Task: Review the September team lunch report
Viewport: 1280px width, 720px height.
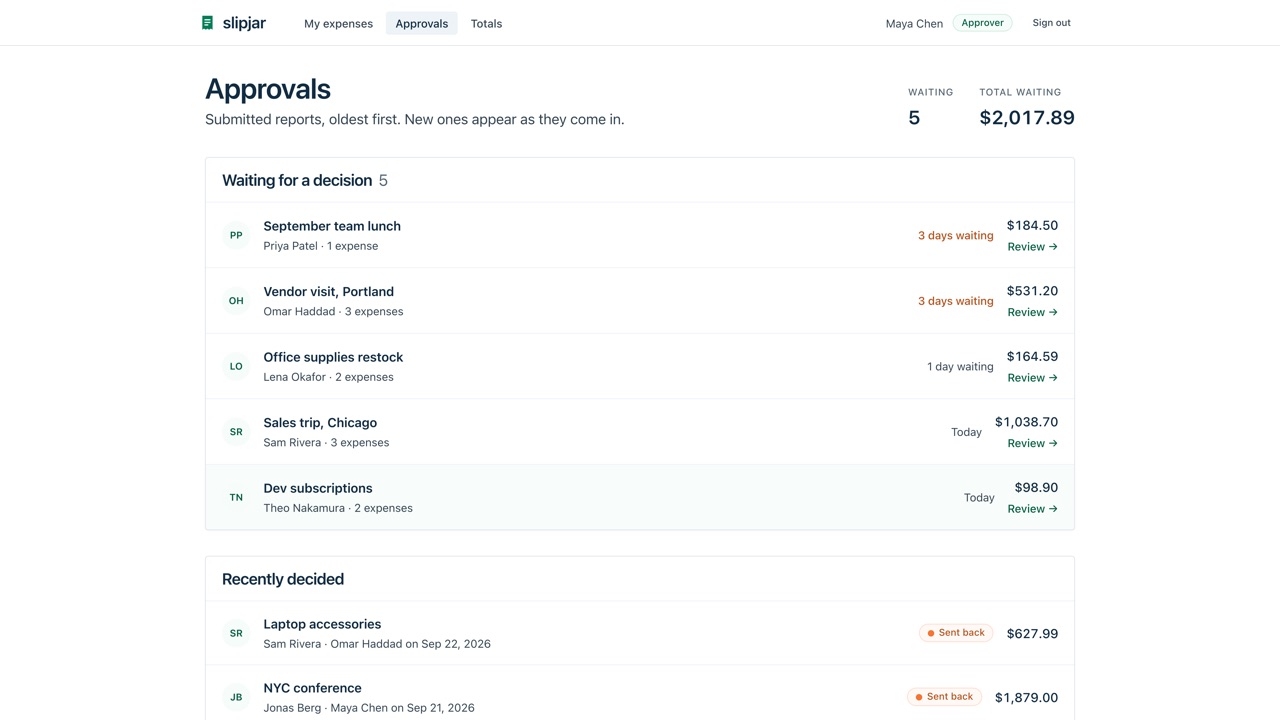Action: coord(1032,247)
